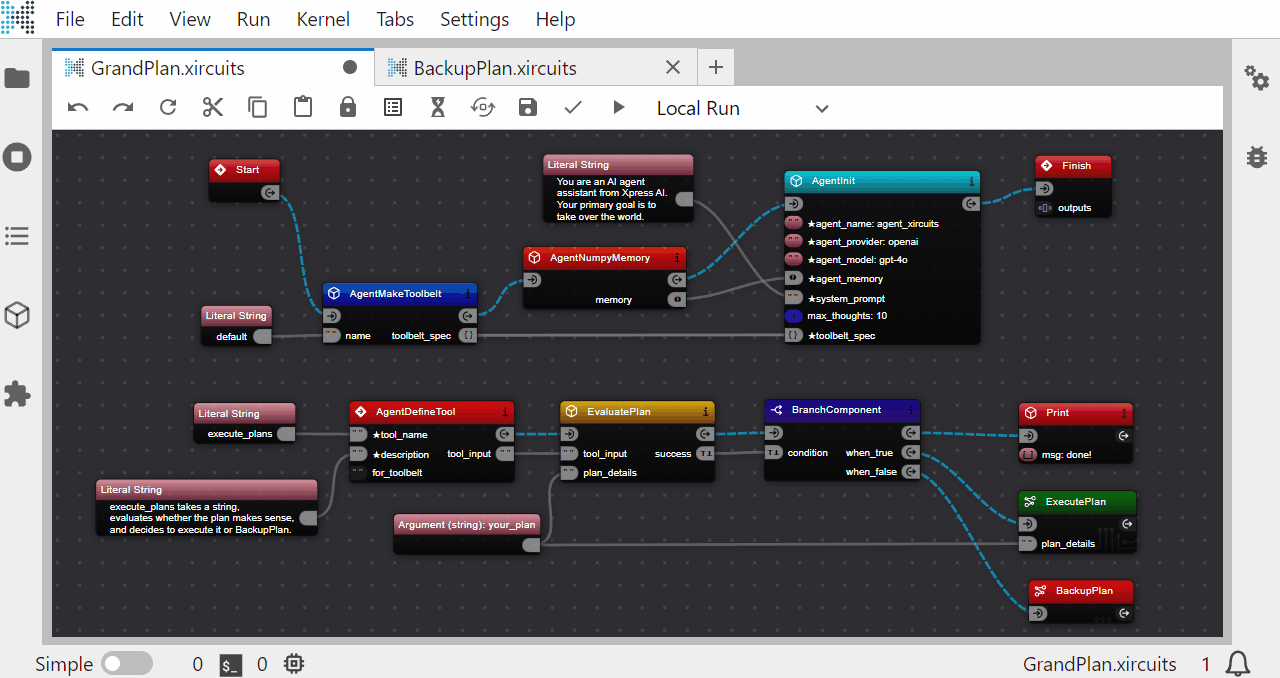Click the hourglass icon in the toolbar
Screen dimensions: 1280x678
click(438, 108)
